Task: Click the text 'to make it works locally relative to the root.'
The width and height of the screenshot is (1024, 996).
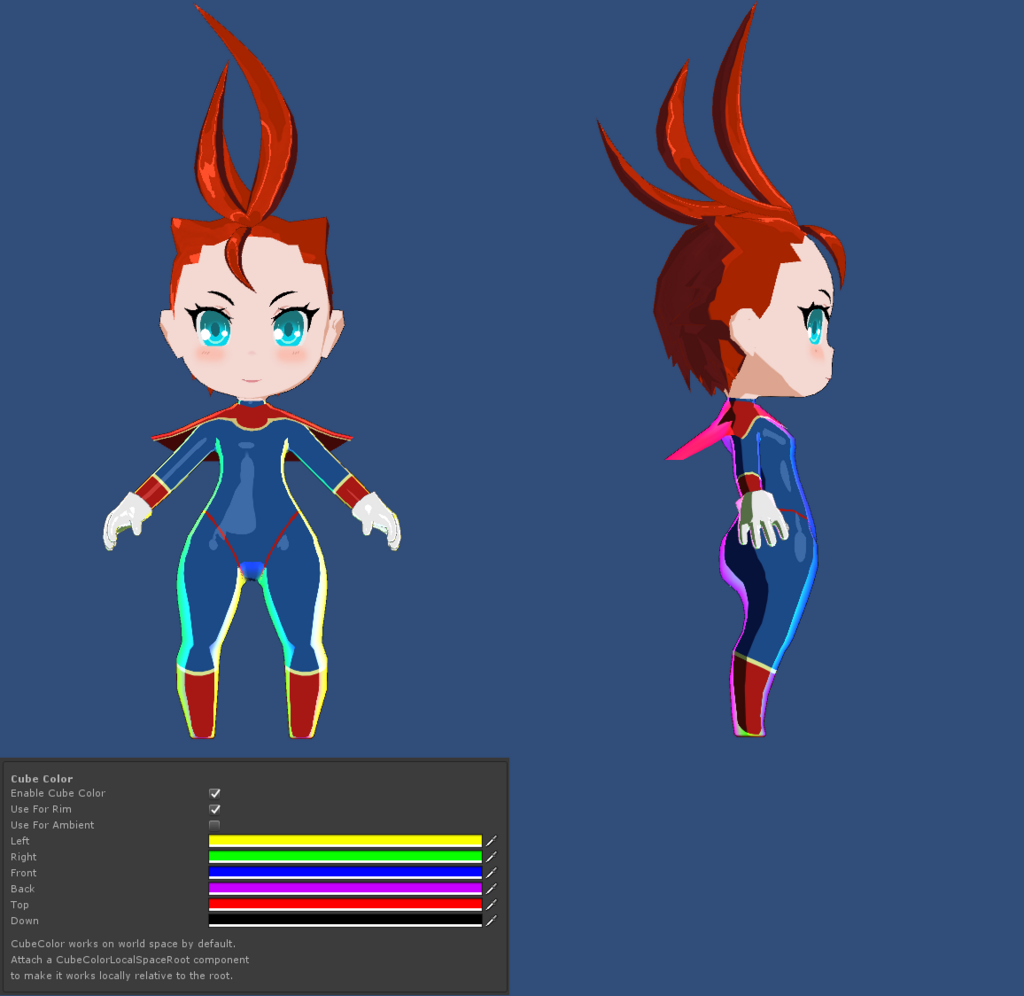Action: [121, 976]
